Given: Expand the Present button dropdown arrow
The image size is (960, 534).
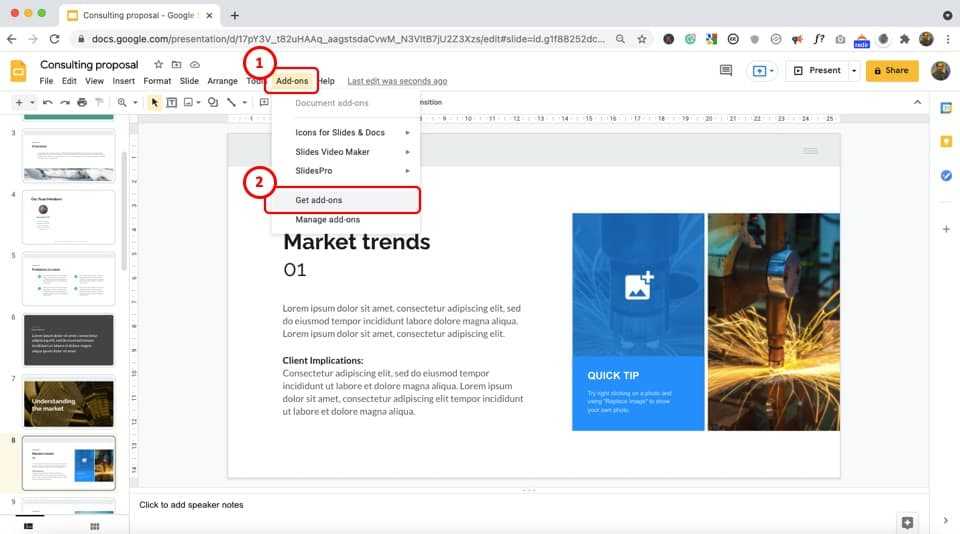Looking at the screenshot, I should [x=853, y=71].
